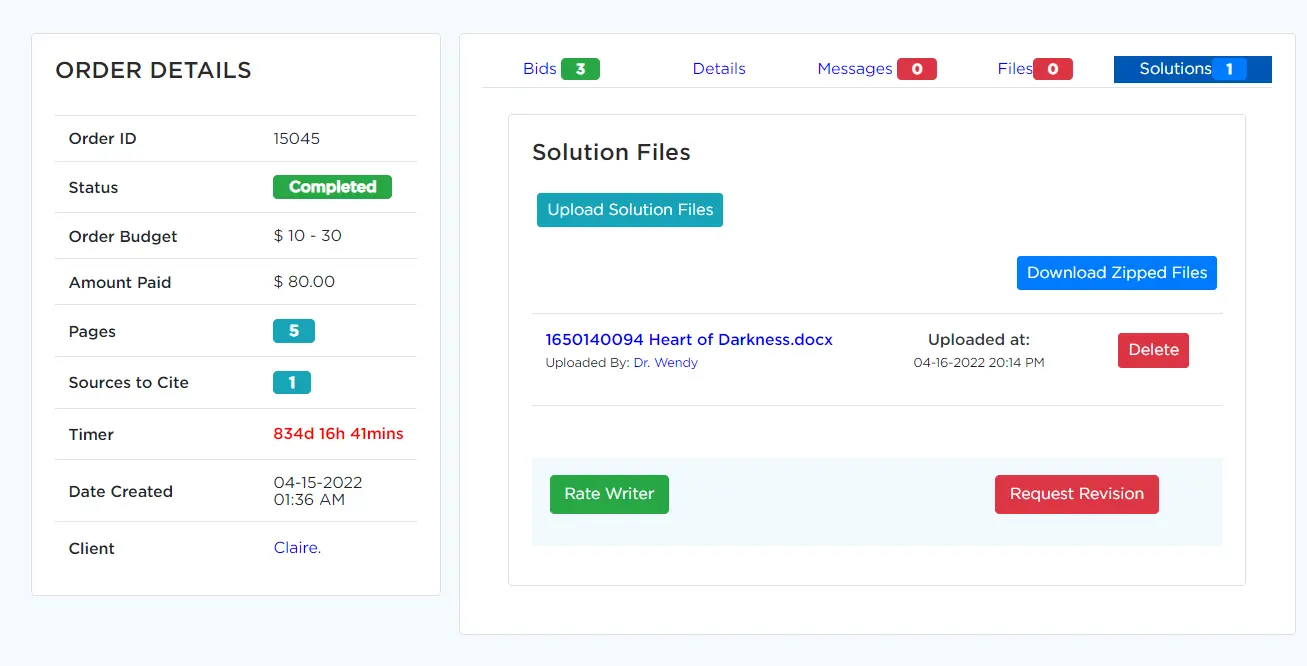
Task: Click the Pages count badge showing 5
Action: pyautogui.click(x=294, y=331)
